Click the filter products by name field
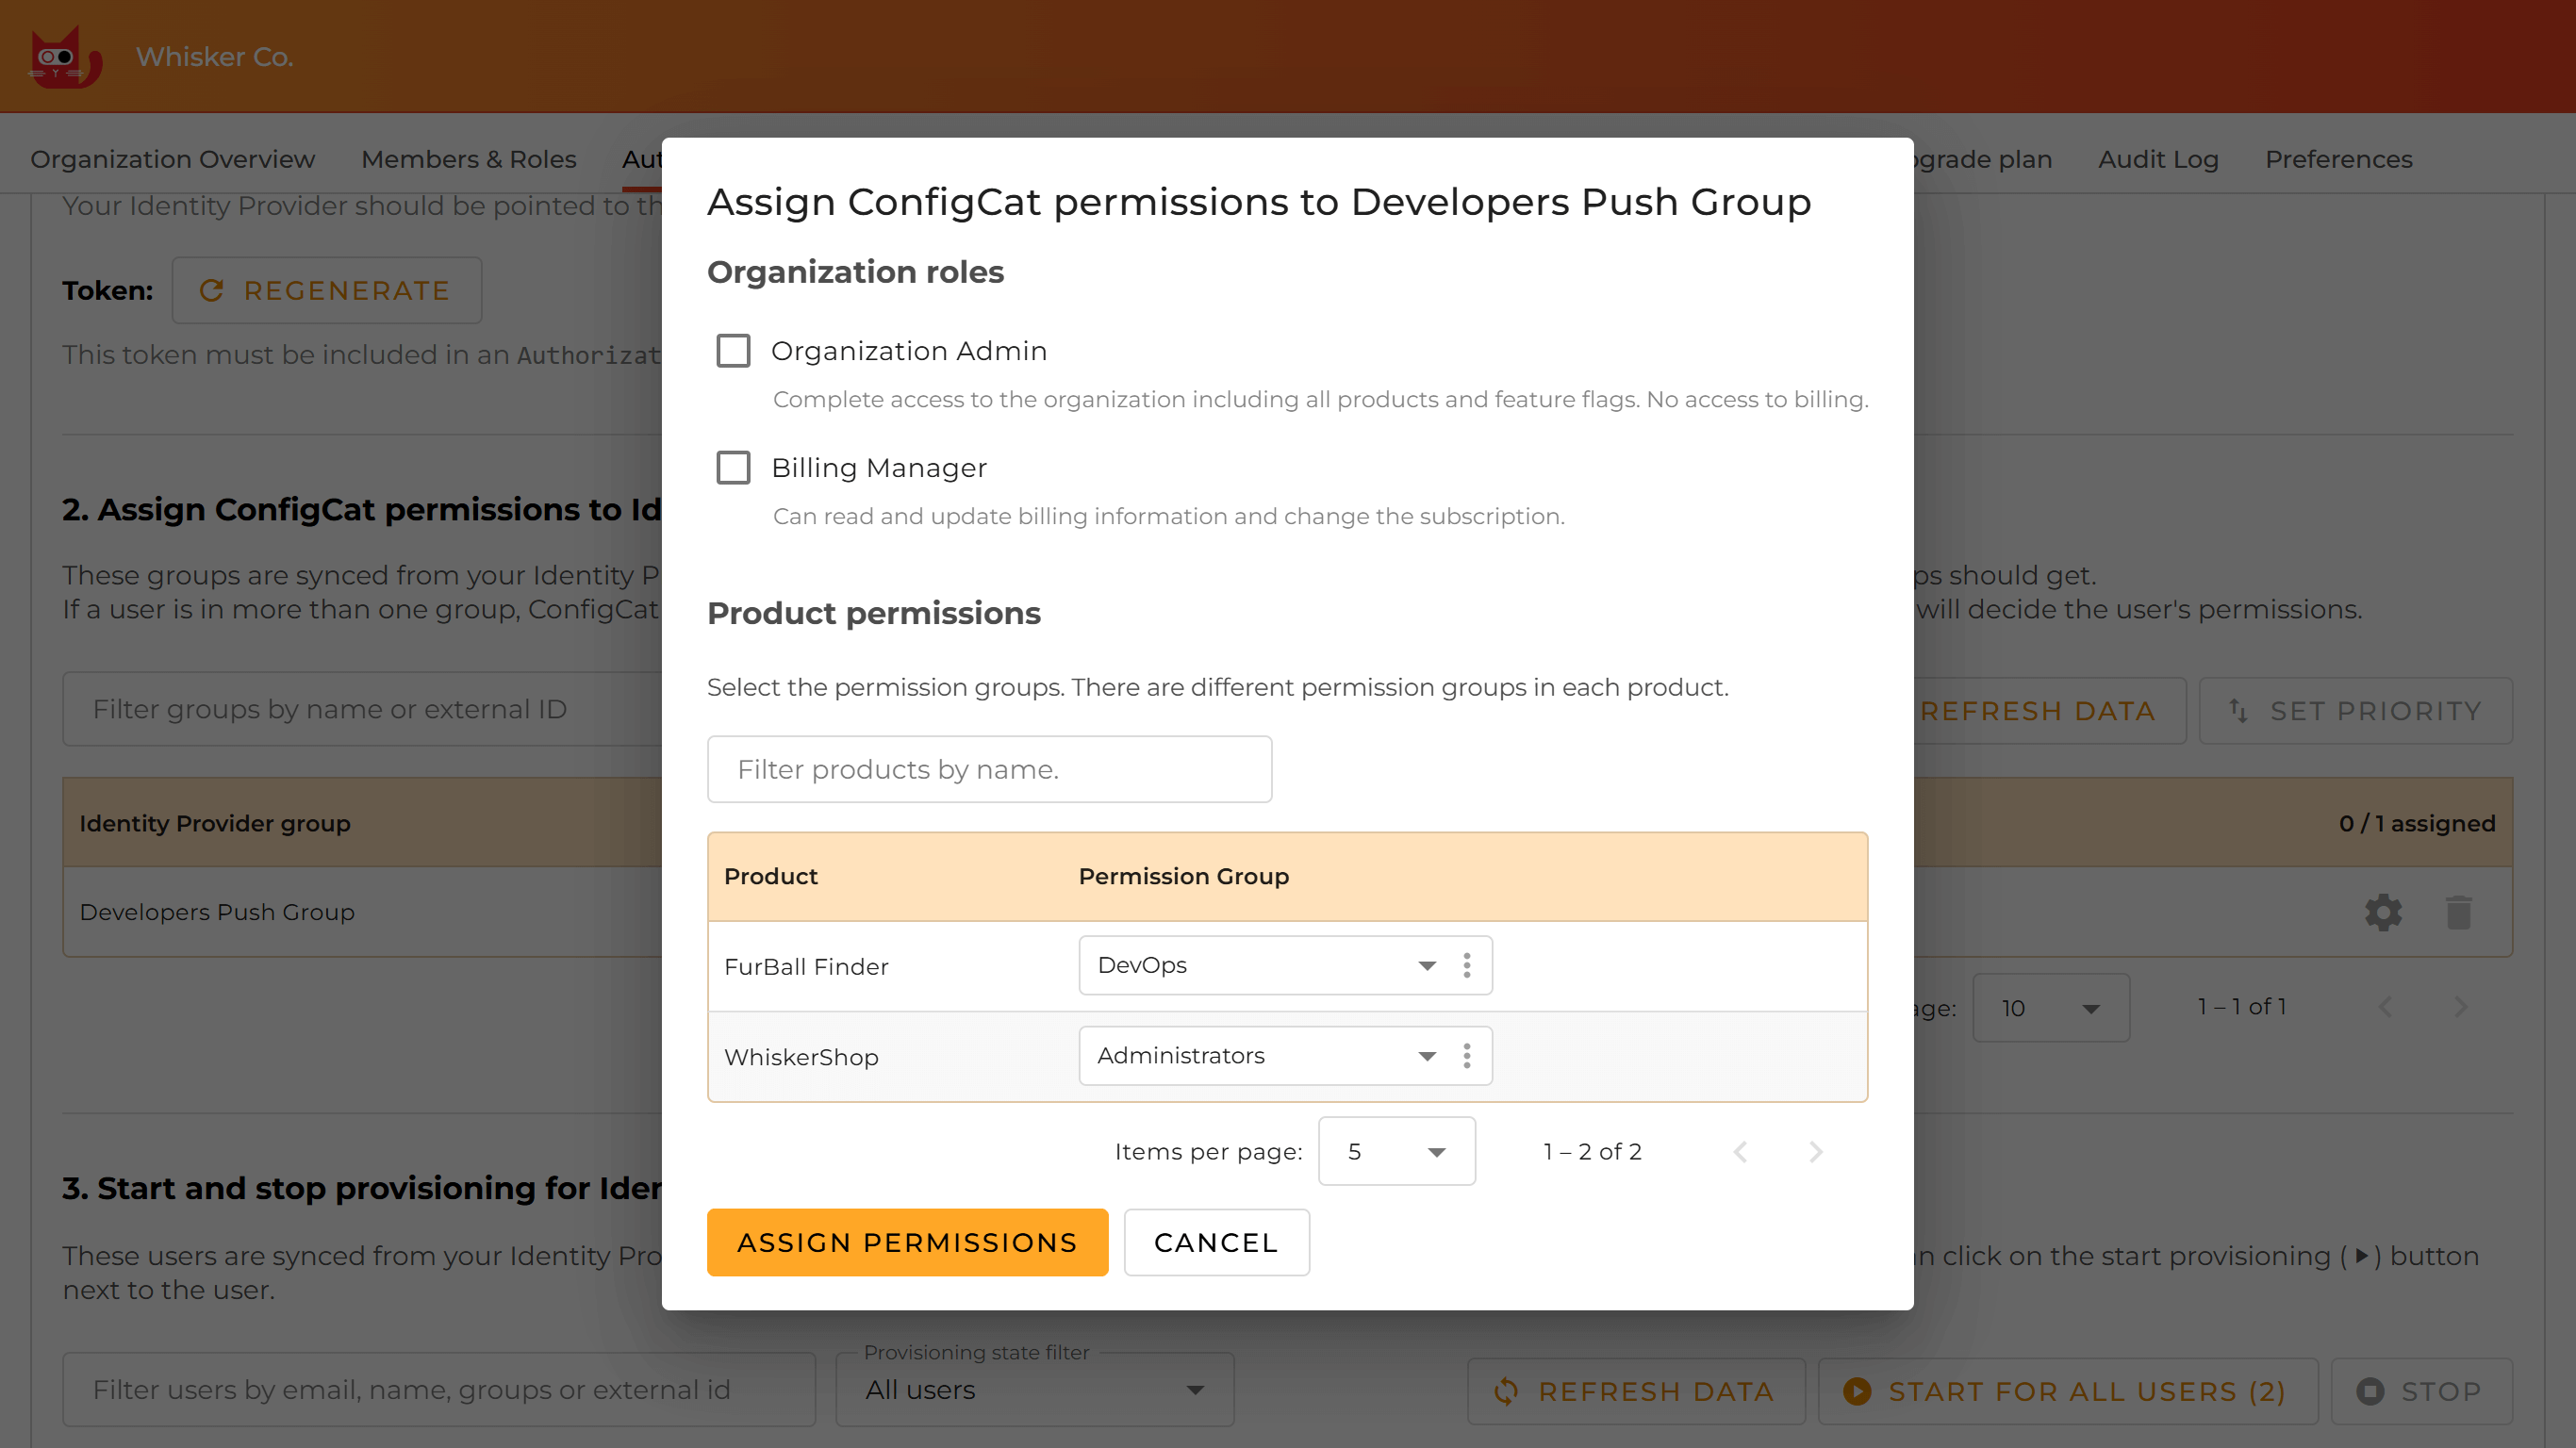Screen dimensions: 2576x1448 point(989,768)
